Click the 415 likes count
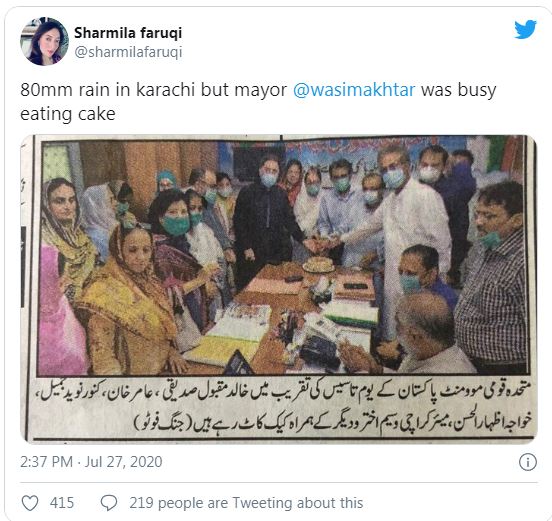The height and width of the screenshot is (521, 552). pos(62,503)
